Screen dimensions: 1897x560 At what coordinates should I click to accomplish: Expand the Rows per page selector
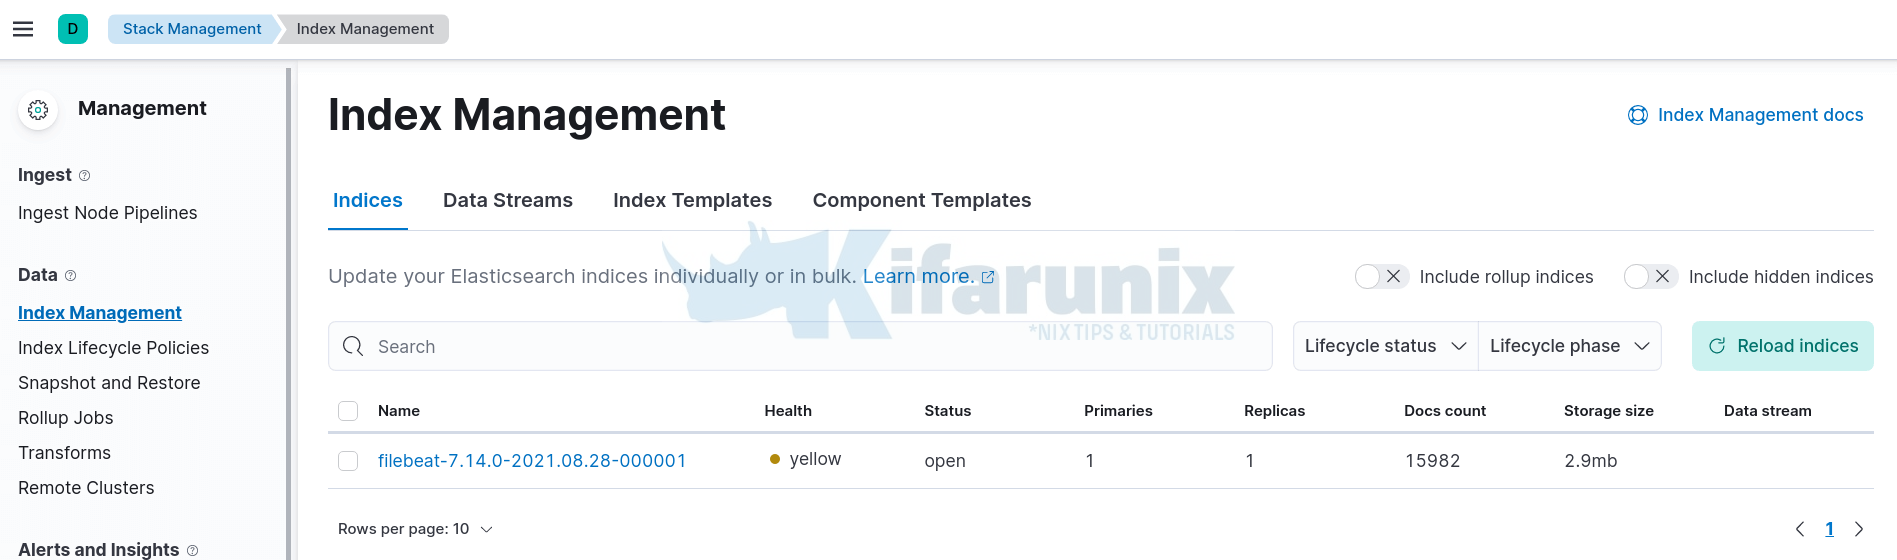coord(415,529)
